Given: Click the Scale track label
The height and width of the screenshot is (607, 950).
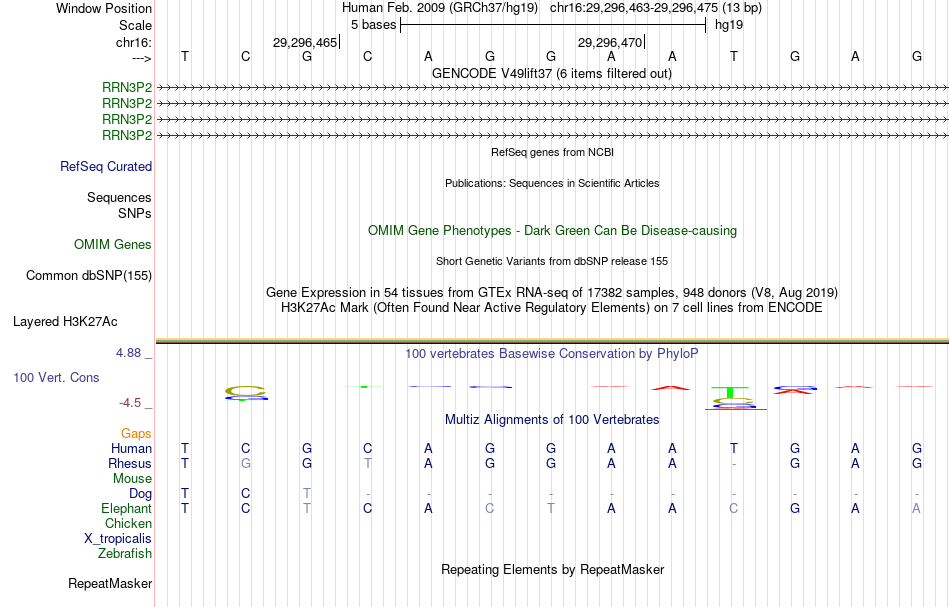Looking at the screenshot, I should click(135, 25).
